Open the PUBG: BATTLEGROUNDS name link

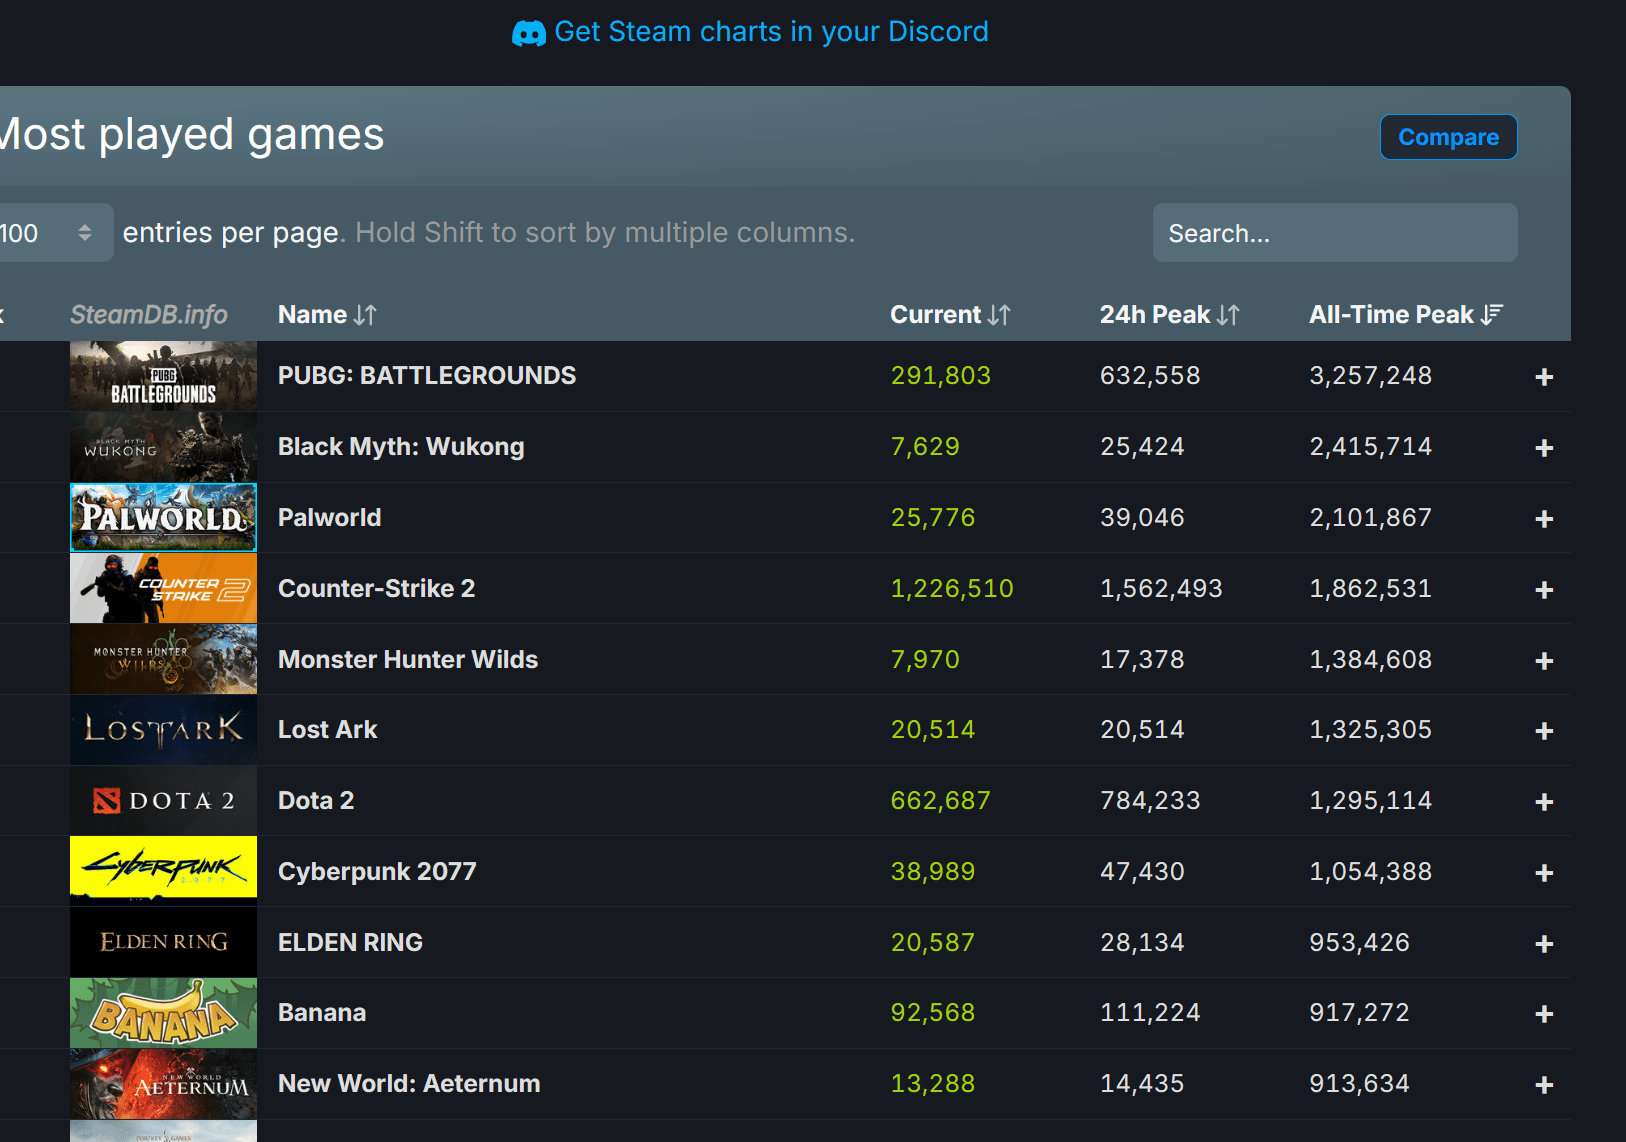427,376
